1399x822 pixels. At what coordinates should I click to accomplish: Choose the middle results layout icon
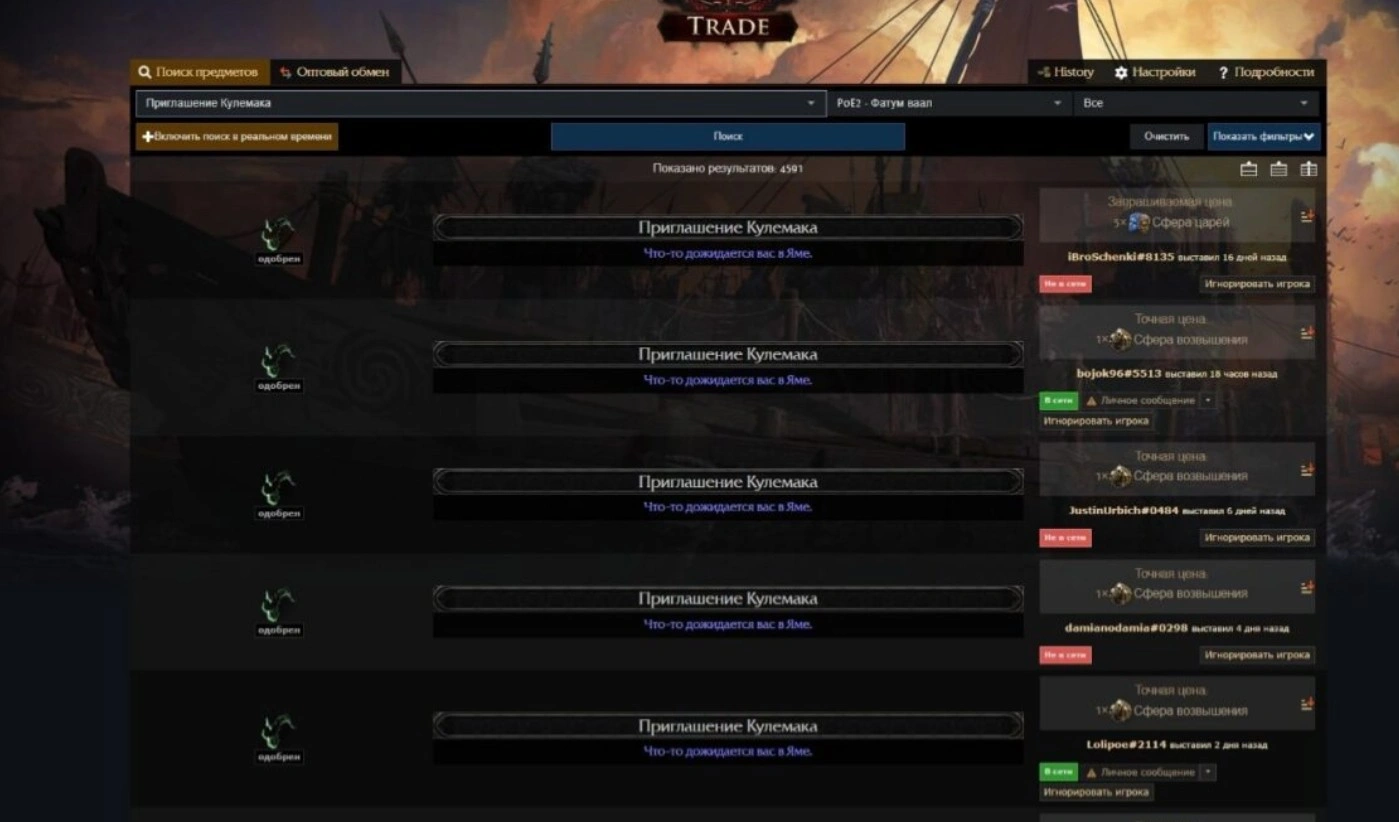[1279, 169]
